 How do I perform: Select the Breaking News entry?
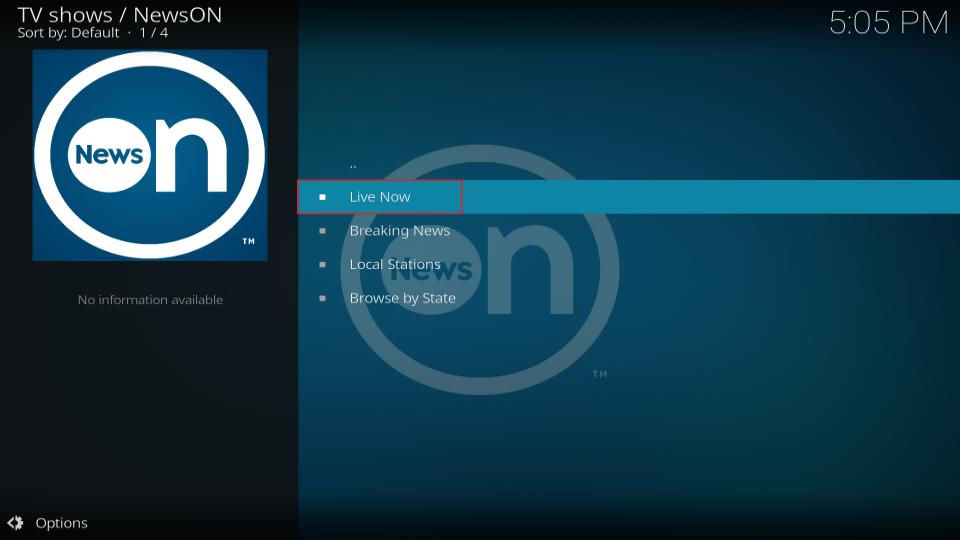pos(628,231)
